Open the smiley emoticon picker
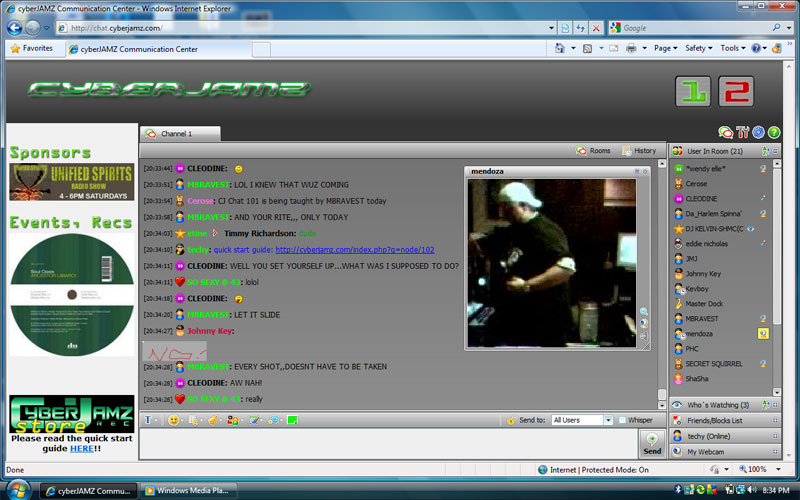This screenshot has width=800, height=500. pos(173,420)
